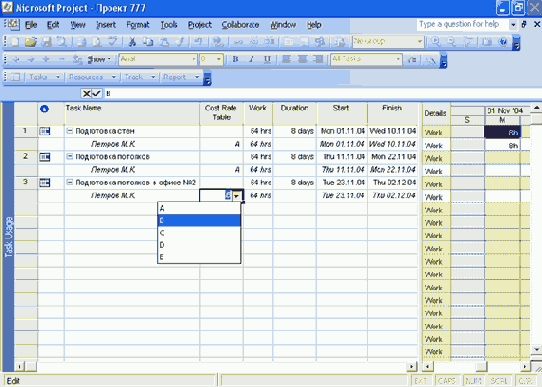Open the Track guide button
This screenshot has height=387, width=542.
pos(139,77)
